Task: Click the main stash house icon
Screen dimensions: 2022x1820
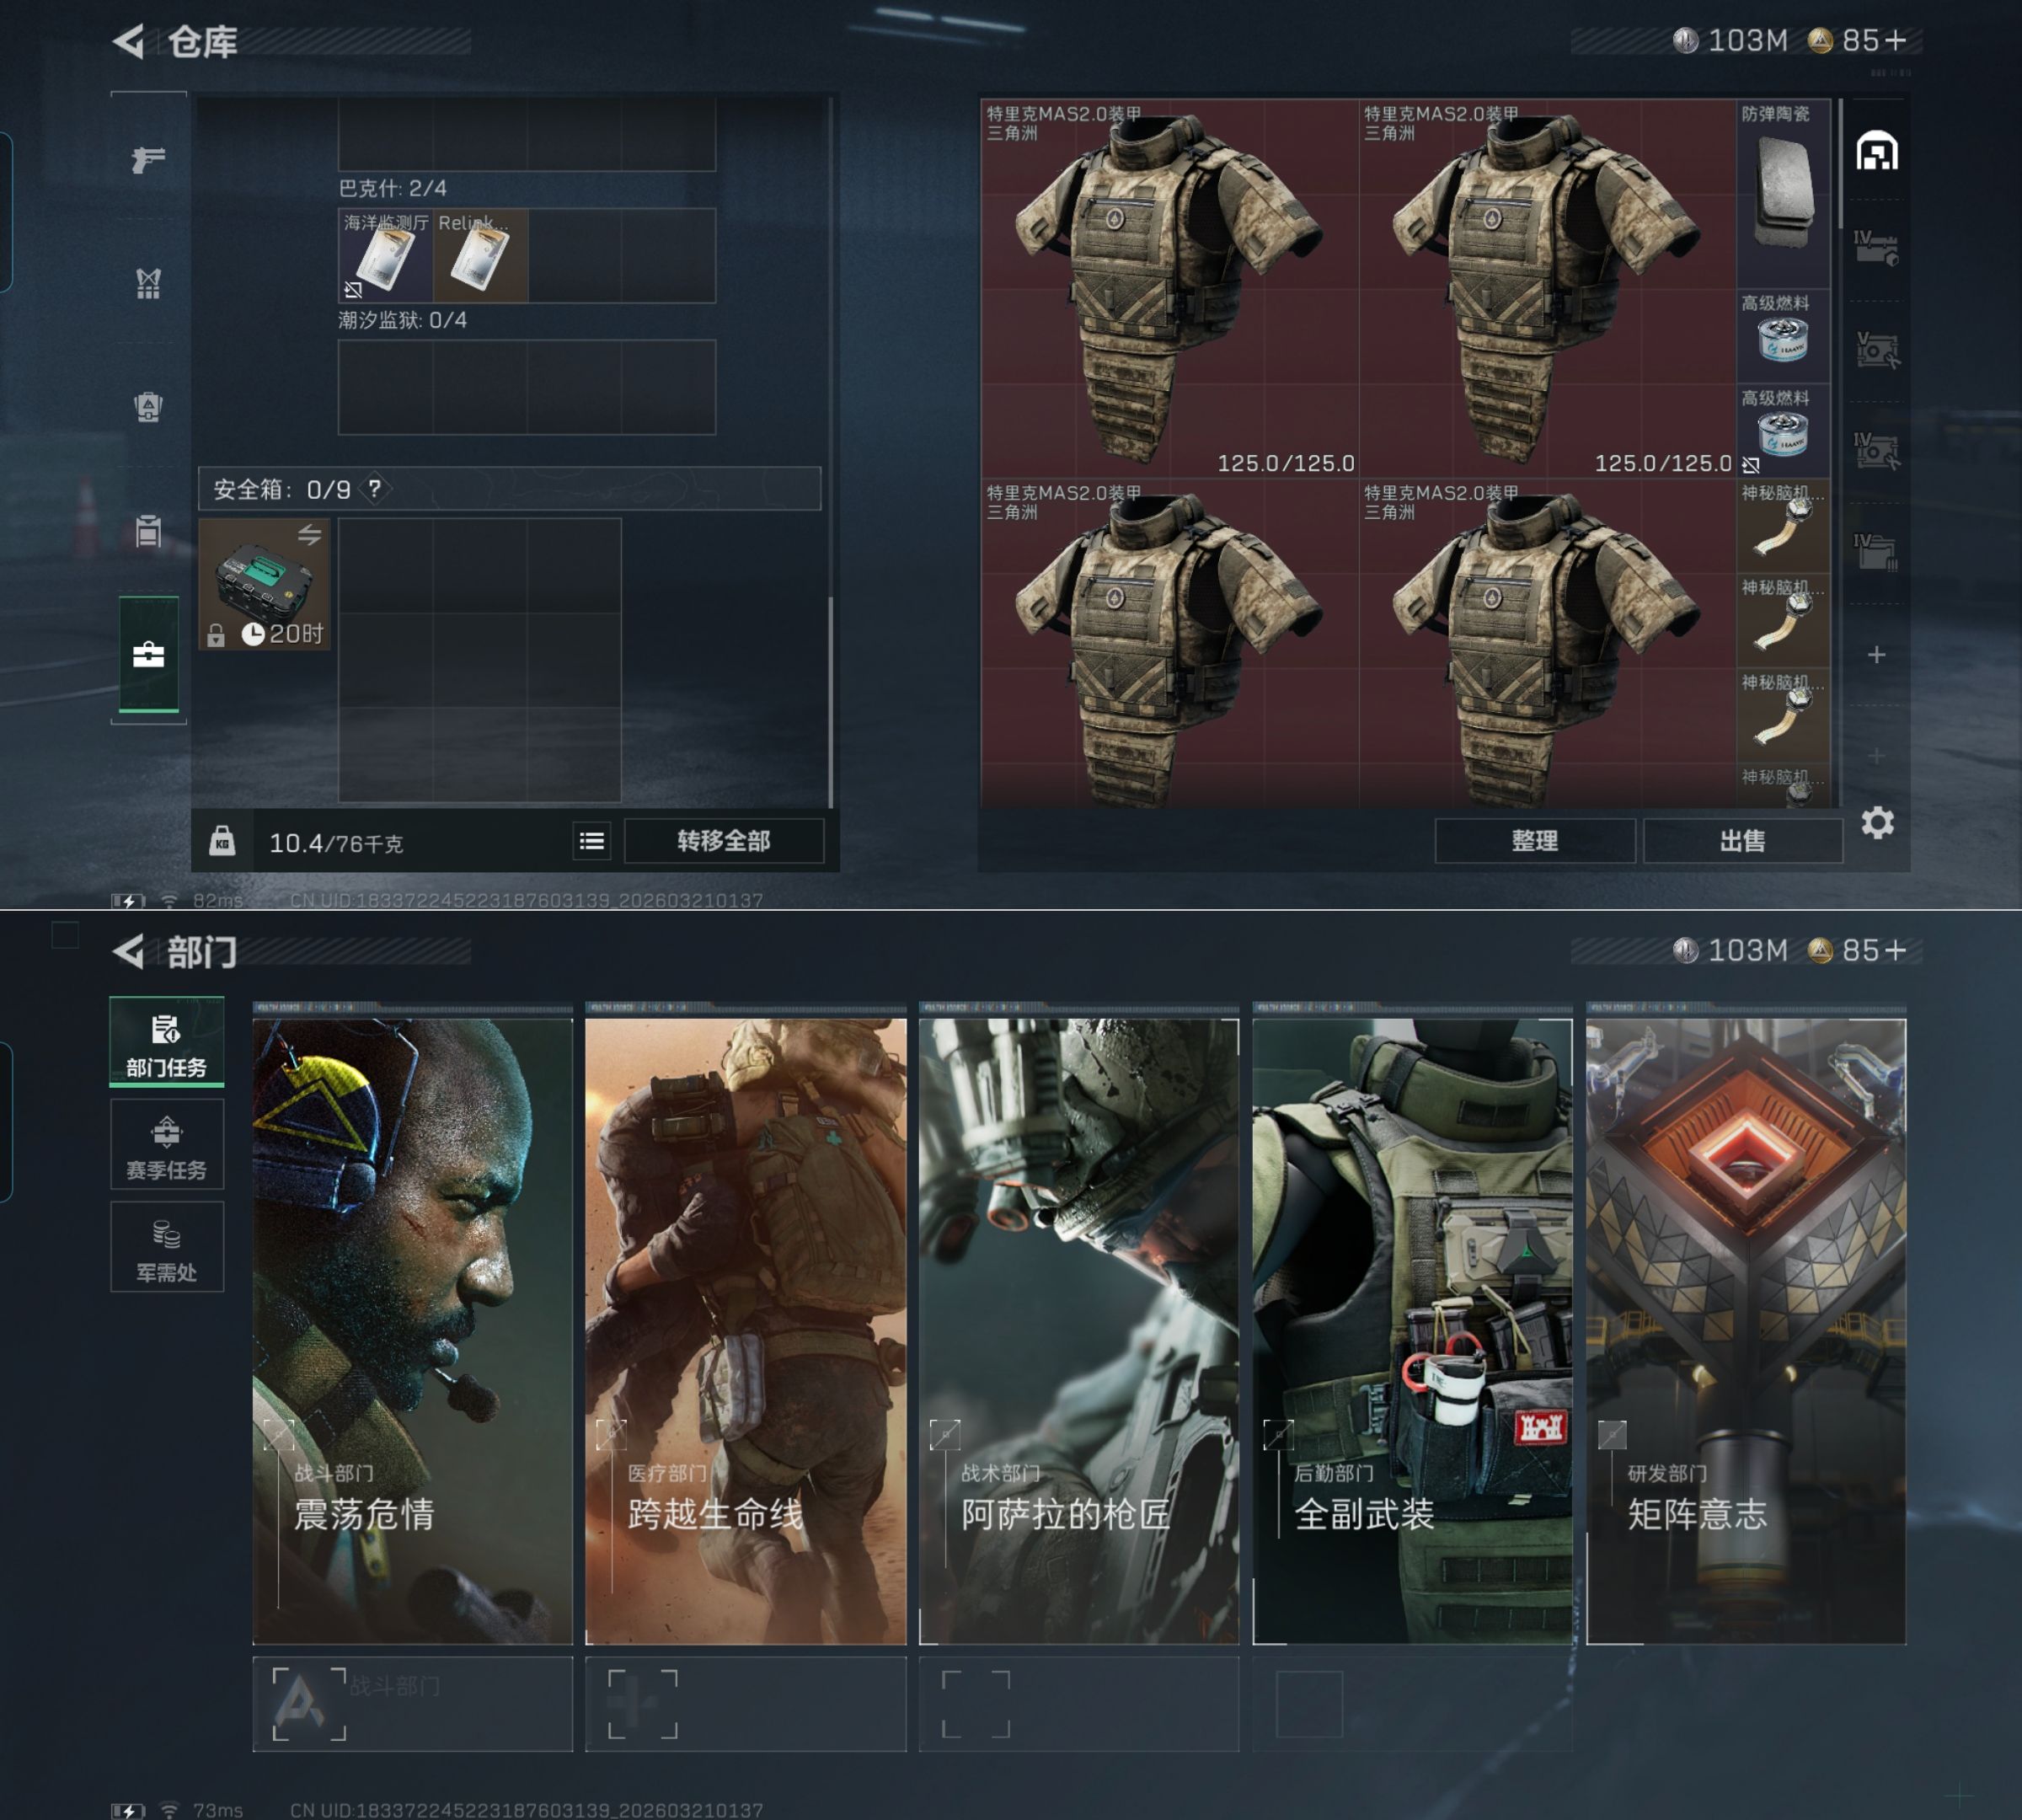Action: click(1876, 152)
